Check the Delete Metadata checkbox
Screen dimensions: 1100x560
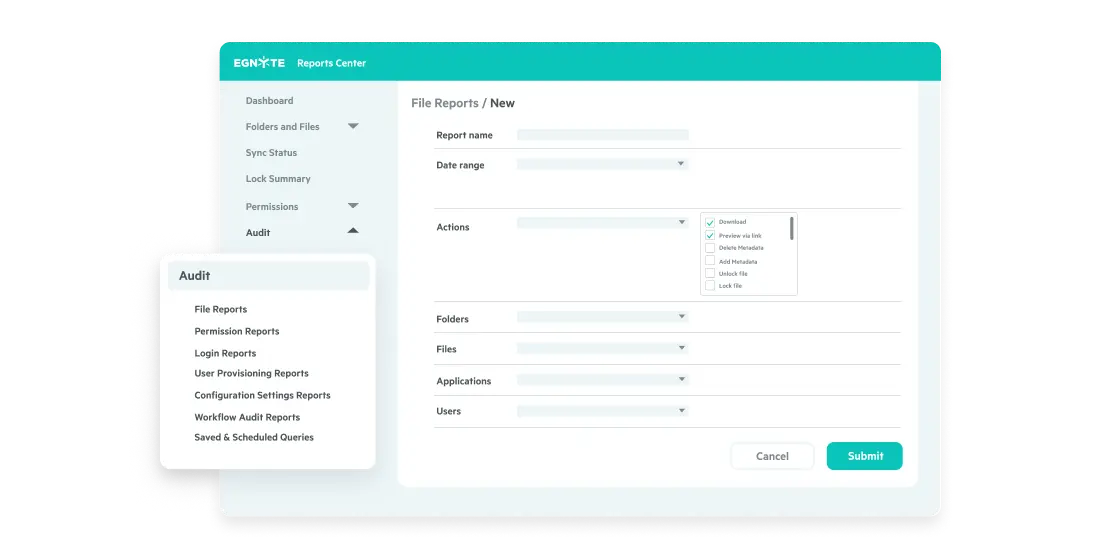710,248
